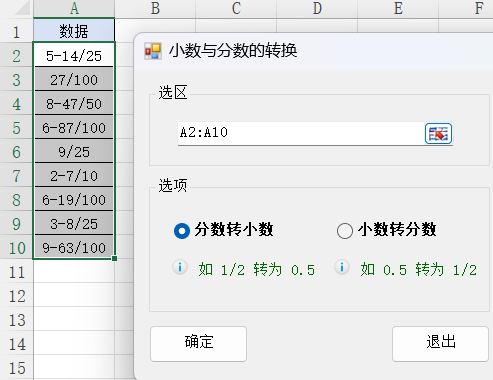Select row 15 header
This screenshot has width=493, height=380.
(16, 367)
